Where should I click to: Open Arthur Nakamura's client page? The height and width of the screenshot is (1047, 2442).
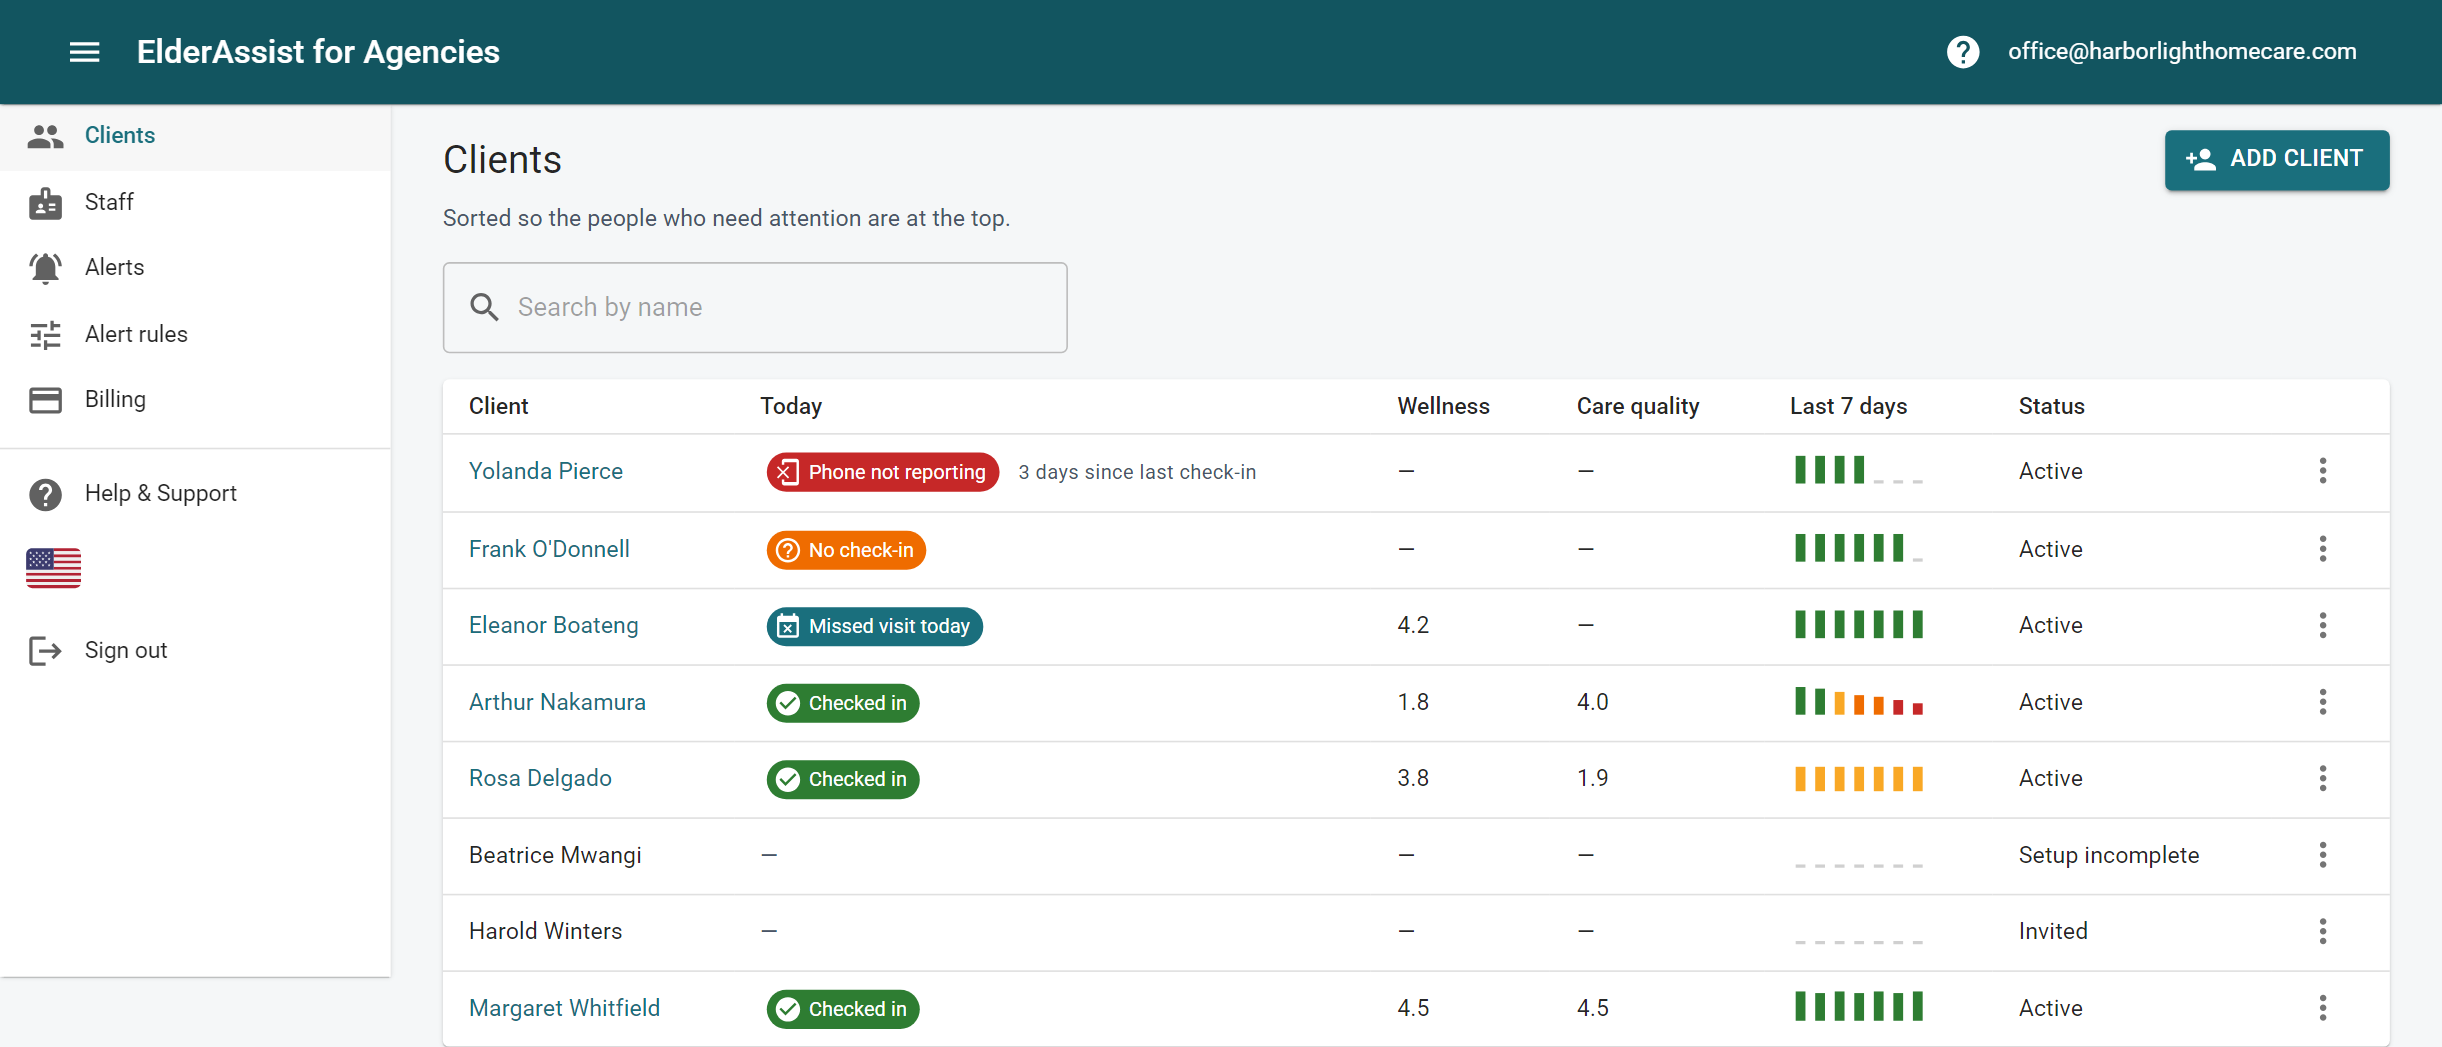click(557, 702)
